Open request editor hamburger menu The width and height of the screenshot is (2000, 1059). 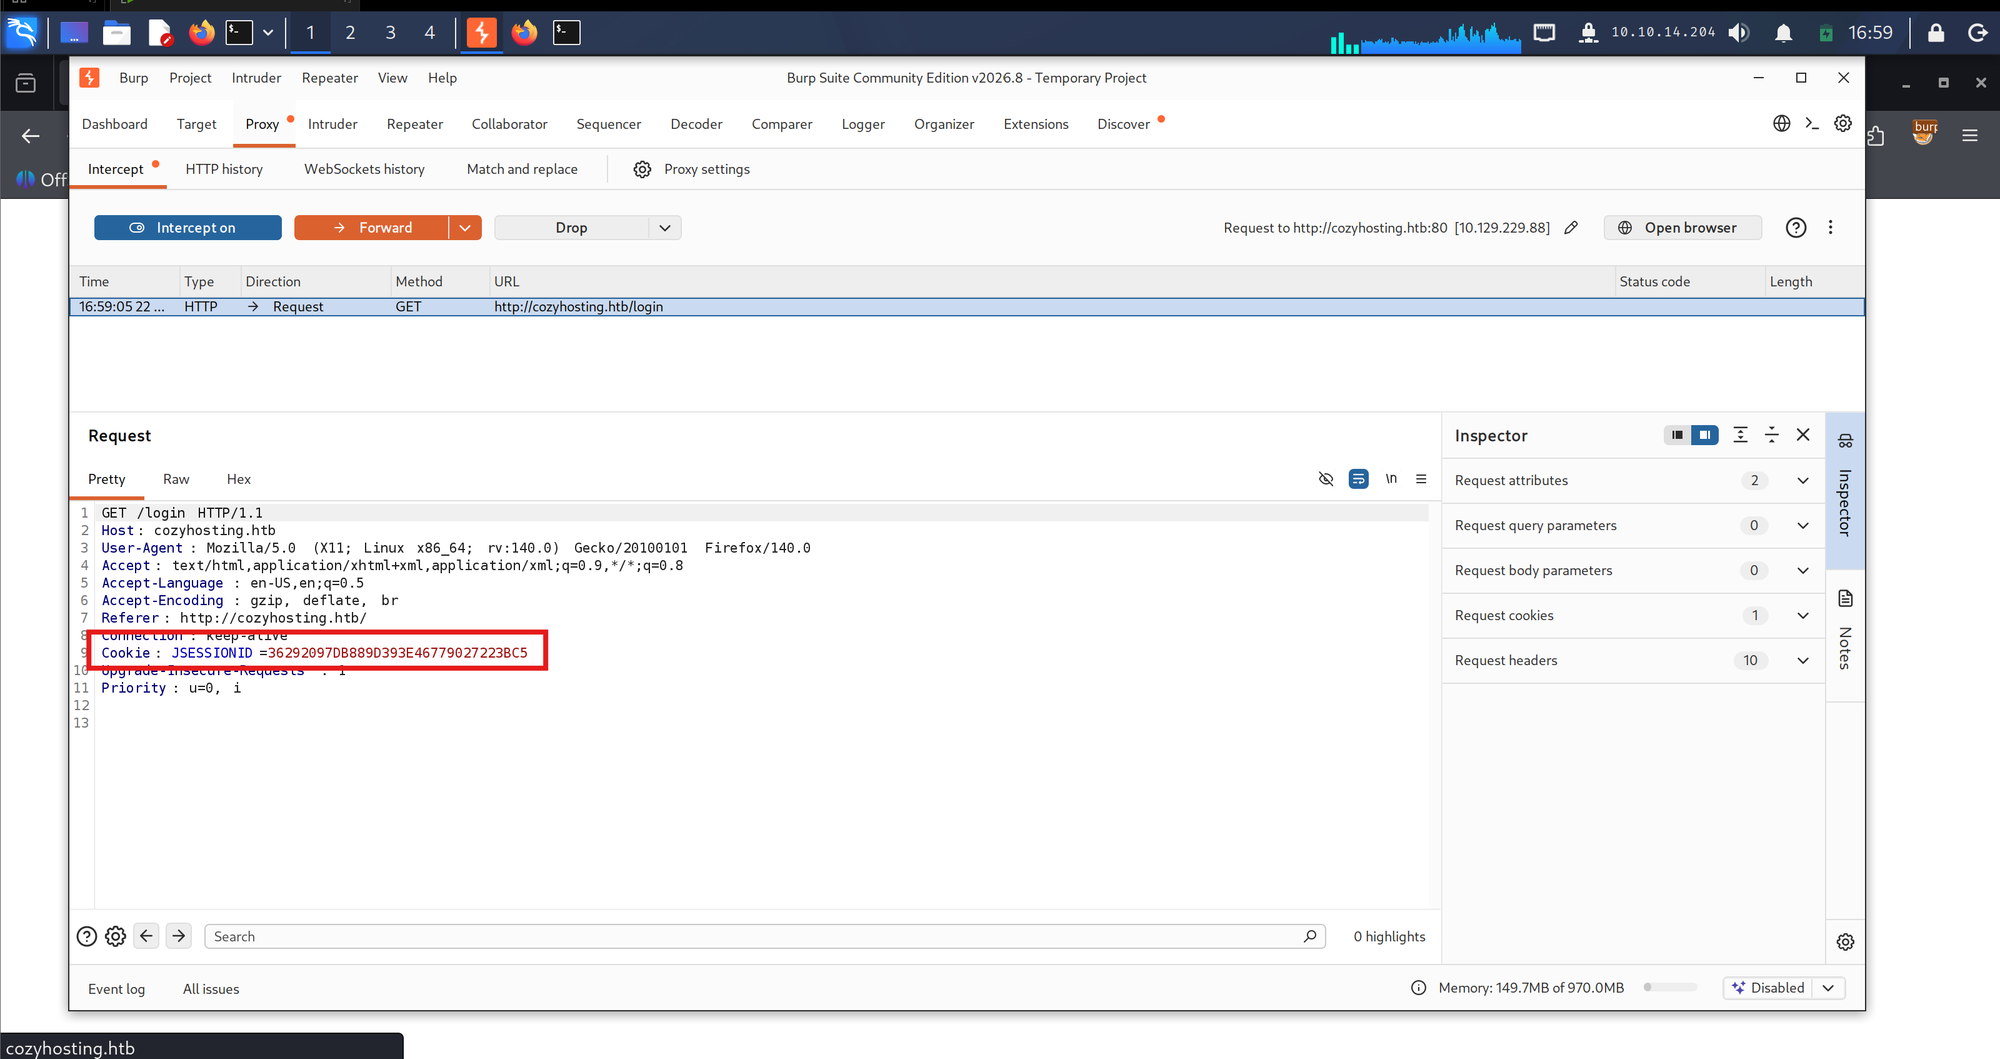point(1421,479)
